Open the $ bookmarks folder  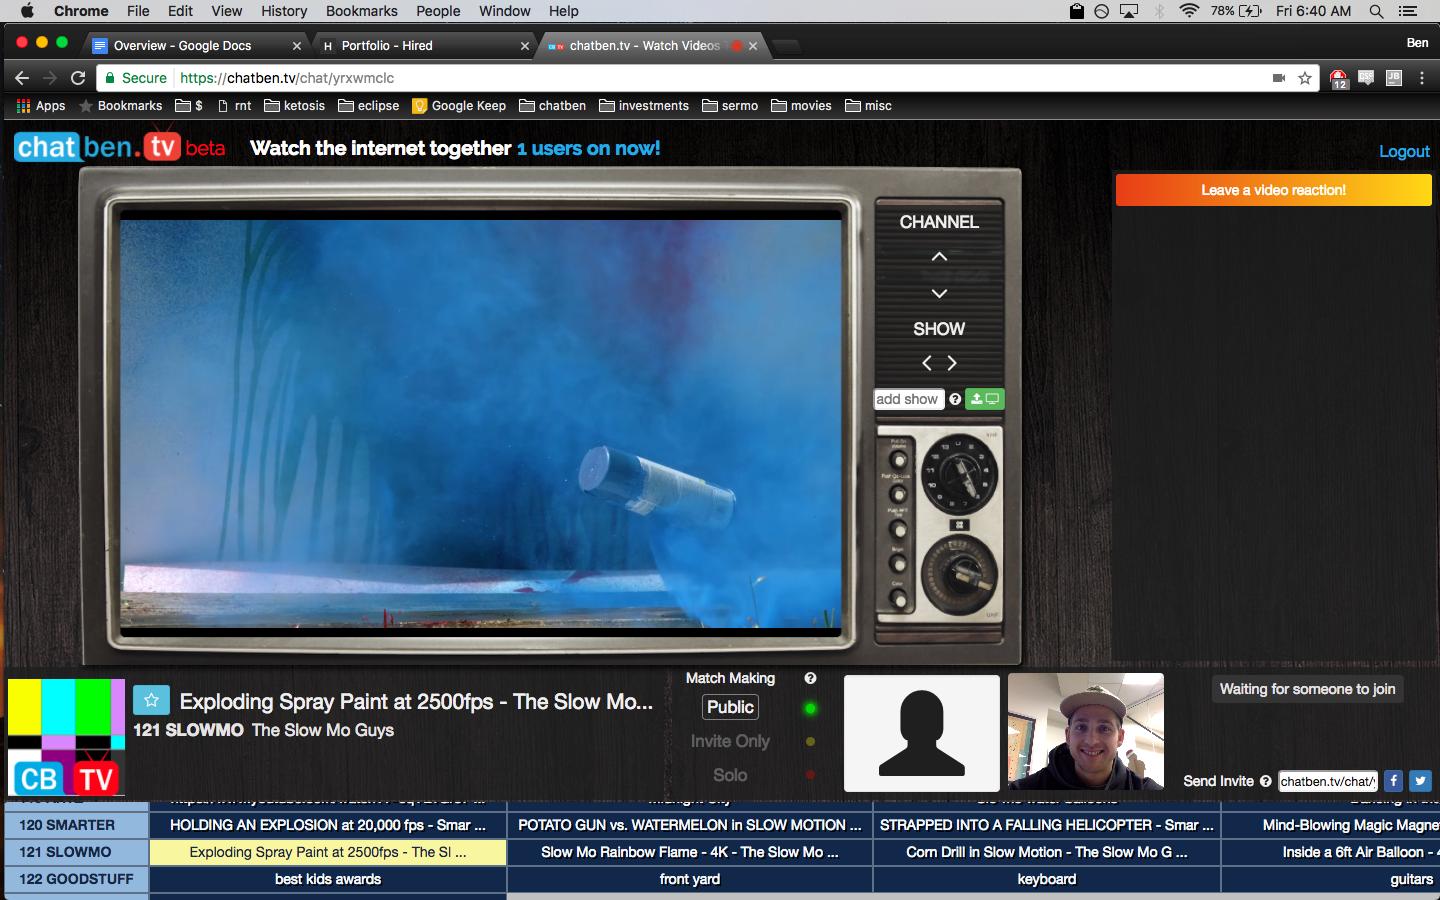pos(189,105)
